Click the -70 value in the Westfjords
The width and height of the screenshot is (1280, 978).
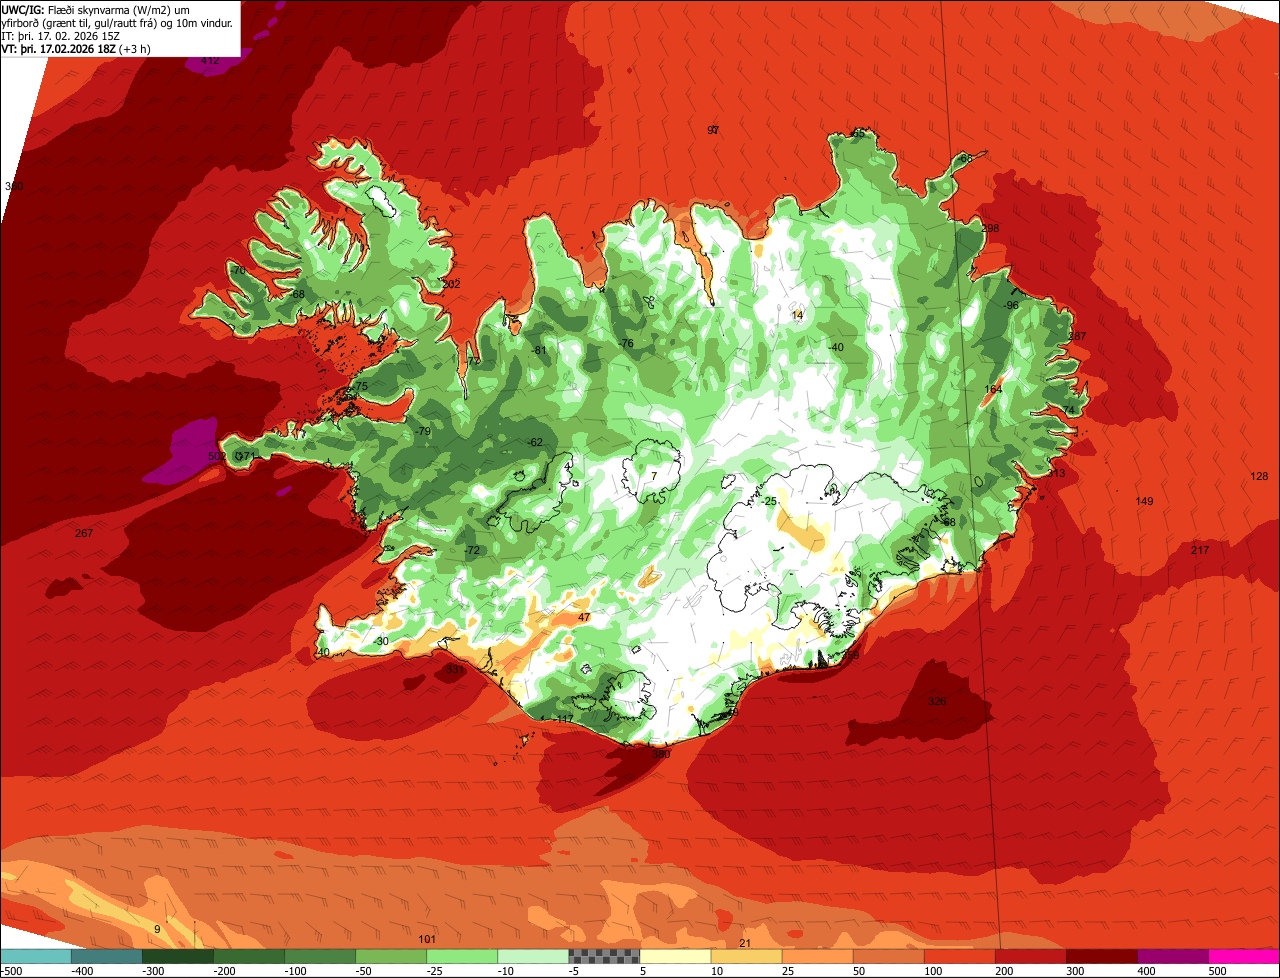pos(237,271)
